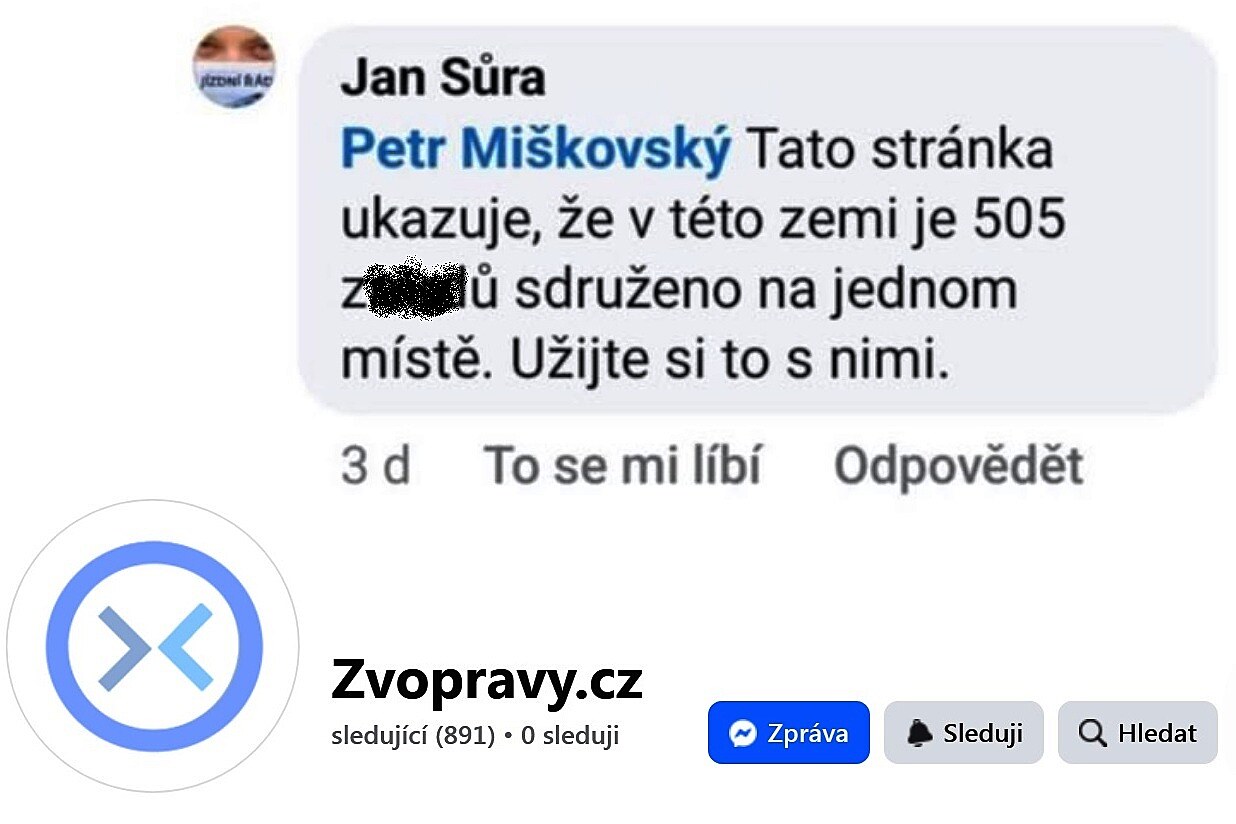Image resolution: width=1236 pixels, height=824 pixels.
Task: Click the magnifying glass icon beside Hledat
Action: point(1093,734)
